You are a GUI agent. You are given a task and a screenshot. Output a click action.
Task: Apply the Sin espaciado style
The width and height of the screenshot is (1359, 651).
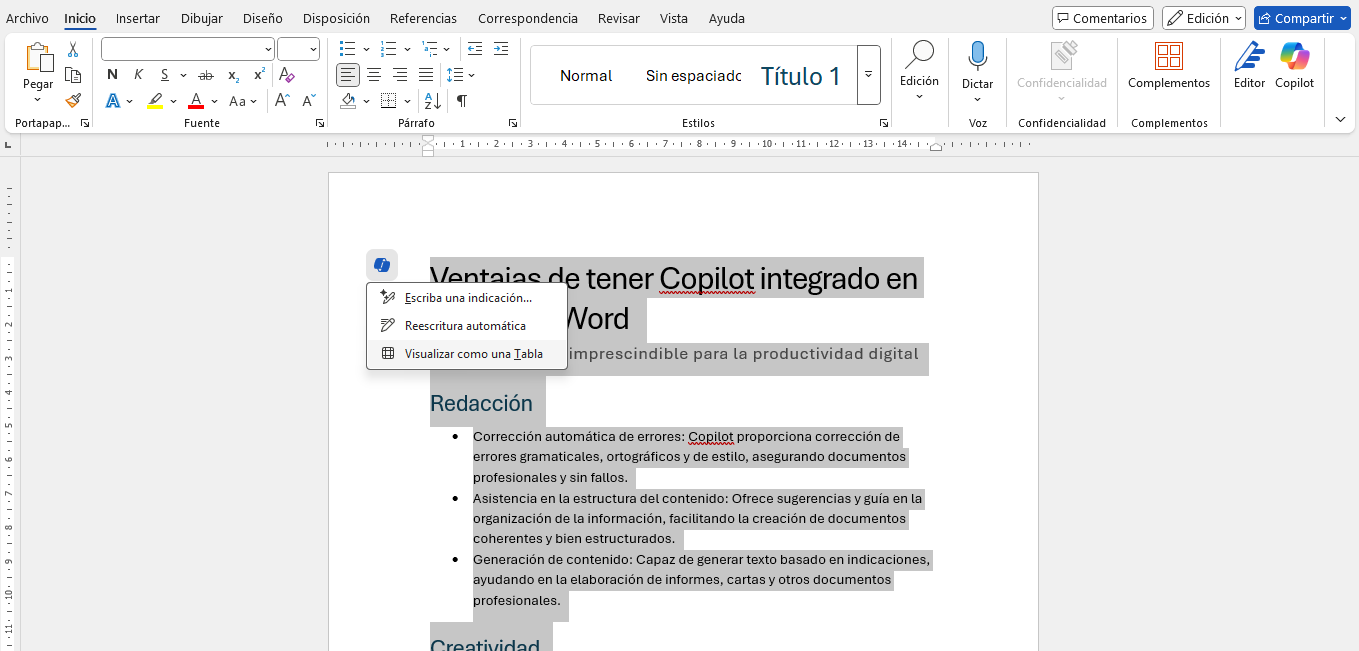[693, 76]
